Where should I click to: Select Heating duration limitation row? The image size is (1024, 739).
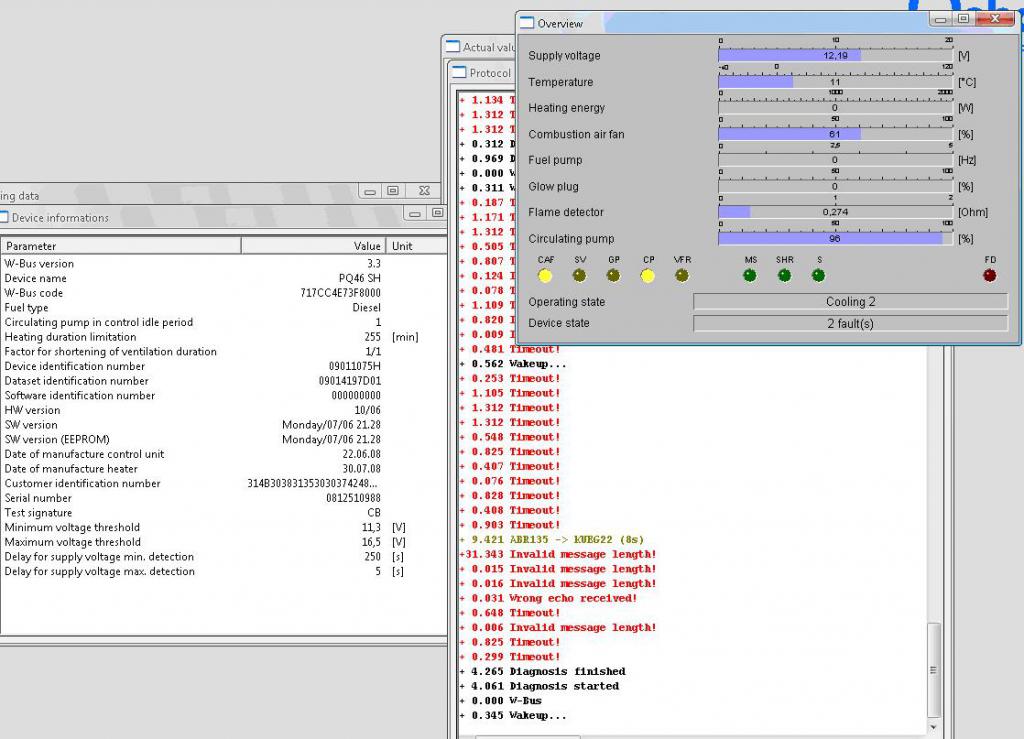(223, 337)
